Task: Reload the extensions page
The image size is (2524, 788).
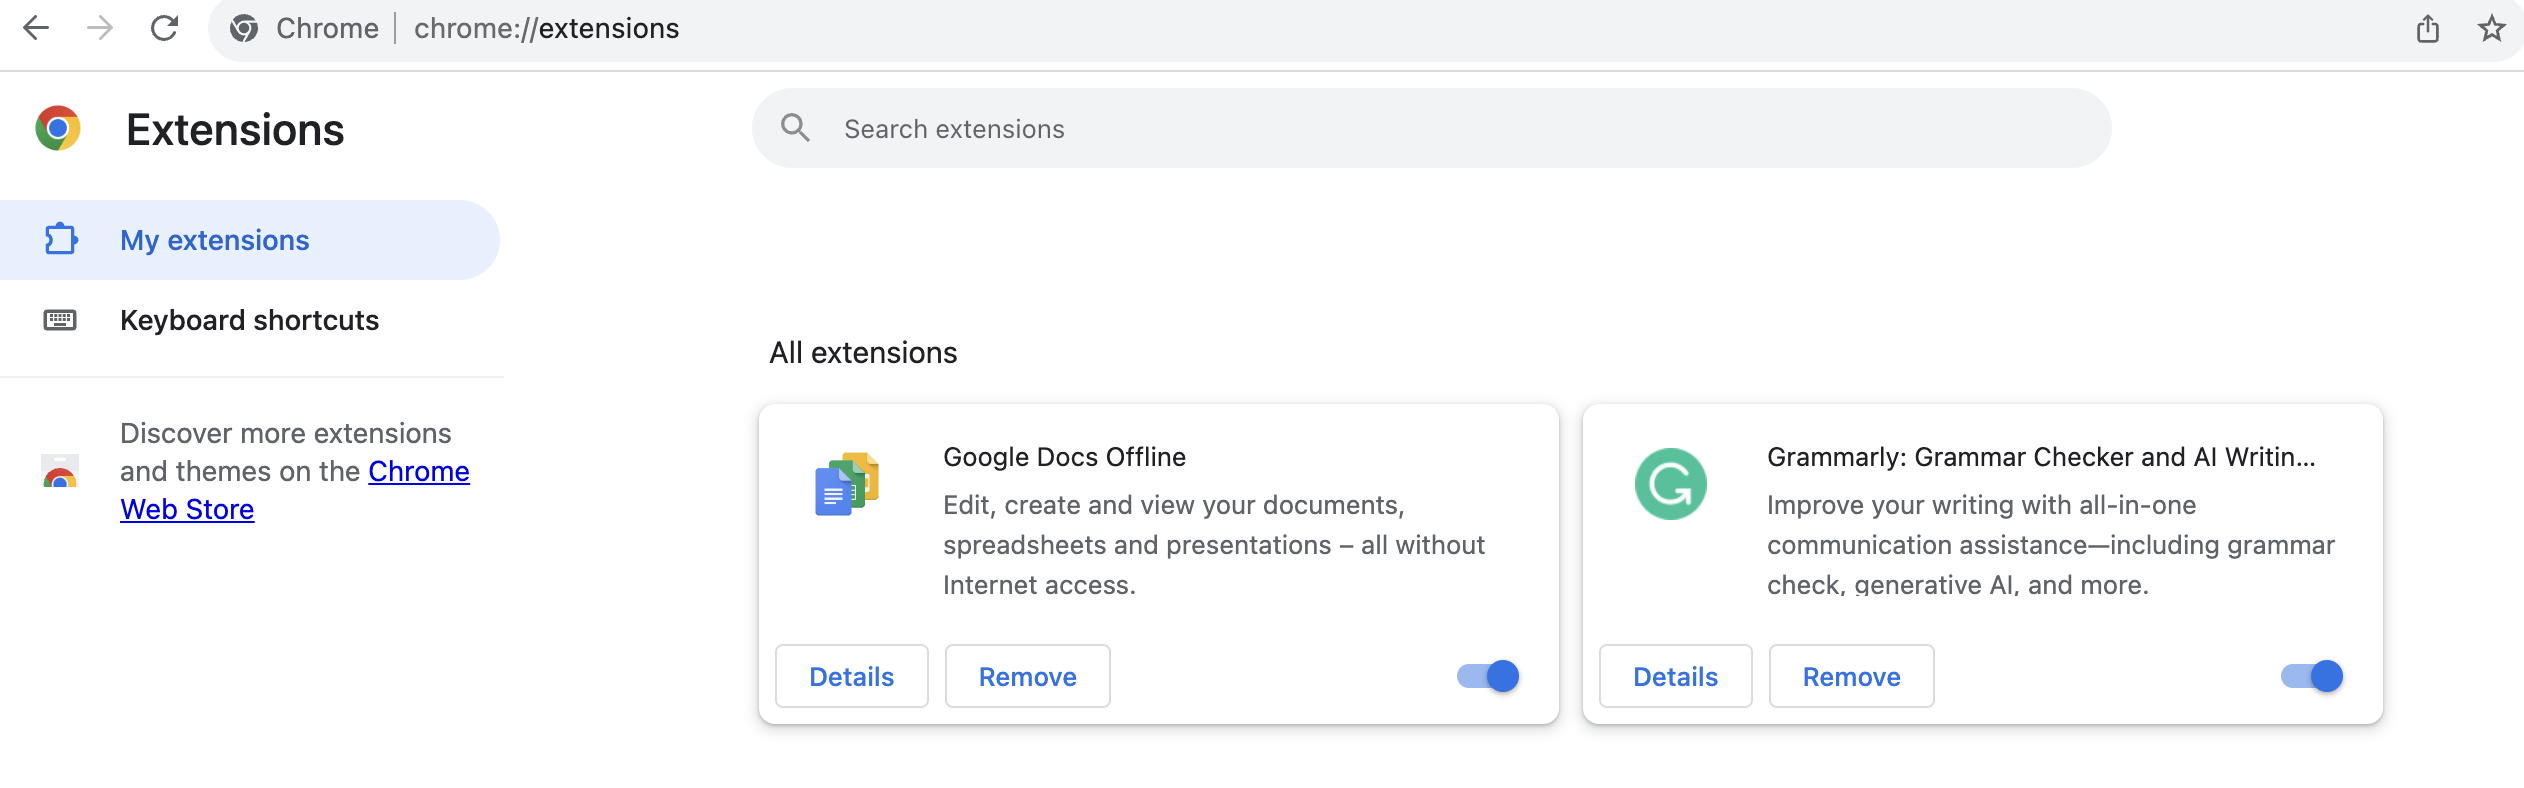Action: point(164,28)
